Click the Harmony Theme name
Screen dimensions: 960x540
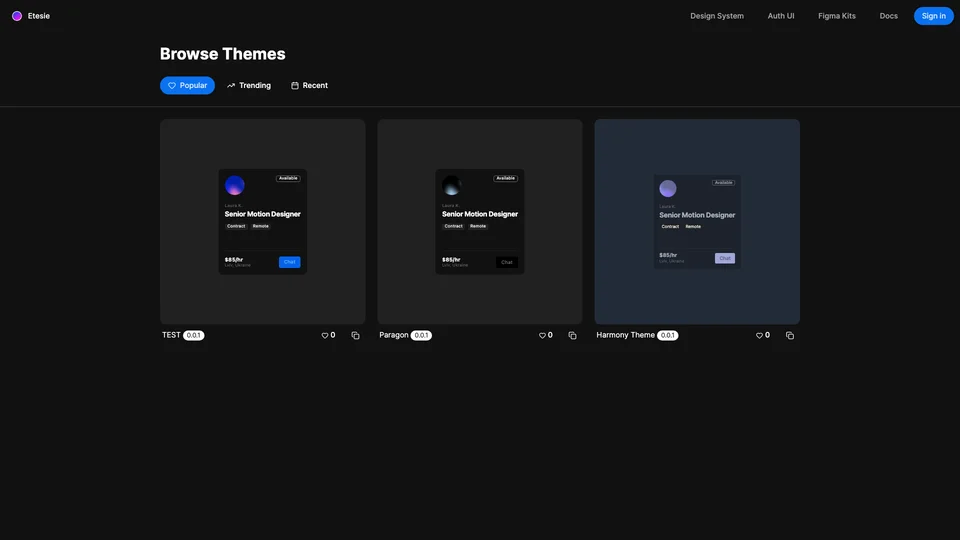tap(625, 335)
